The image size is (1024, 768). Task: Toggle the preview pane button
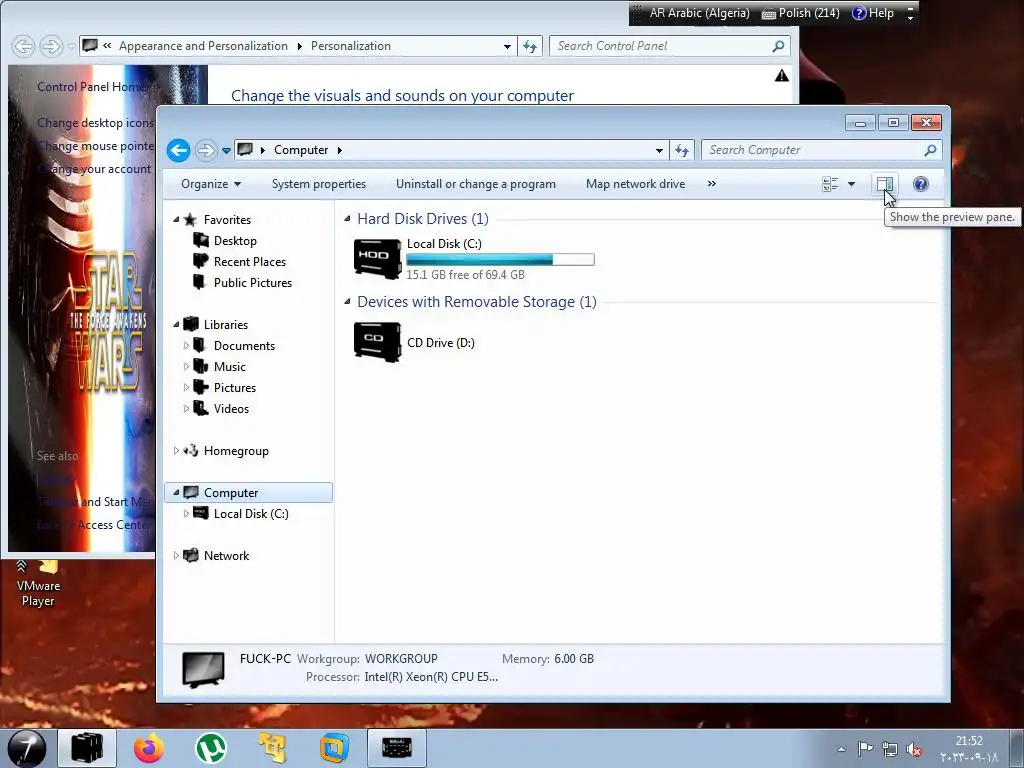[885, 184]
